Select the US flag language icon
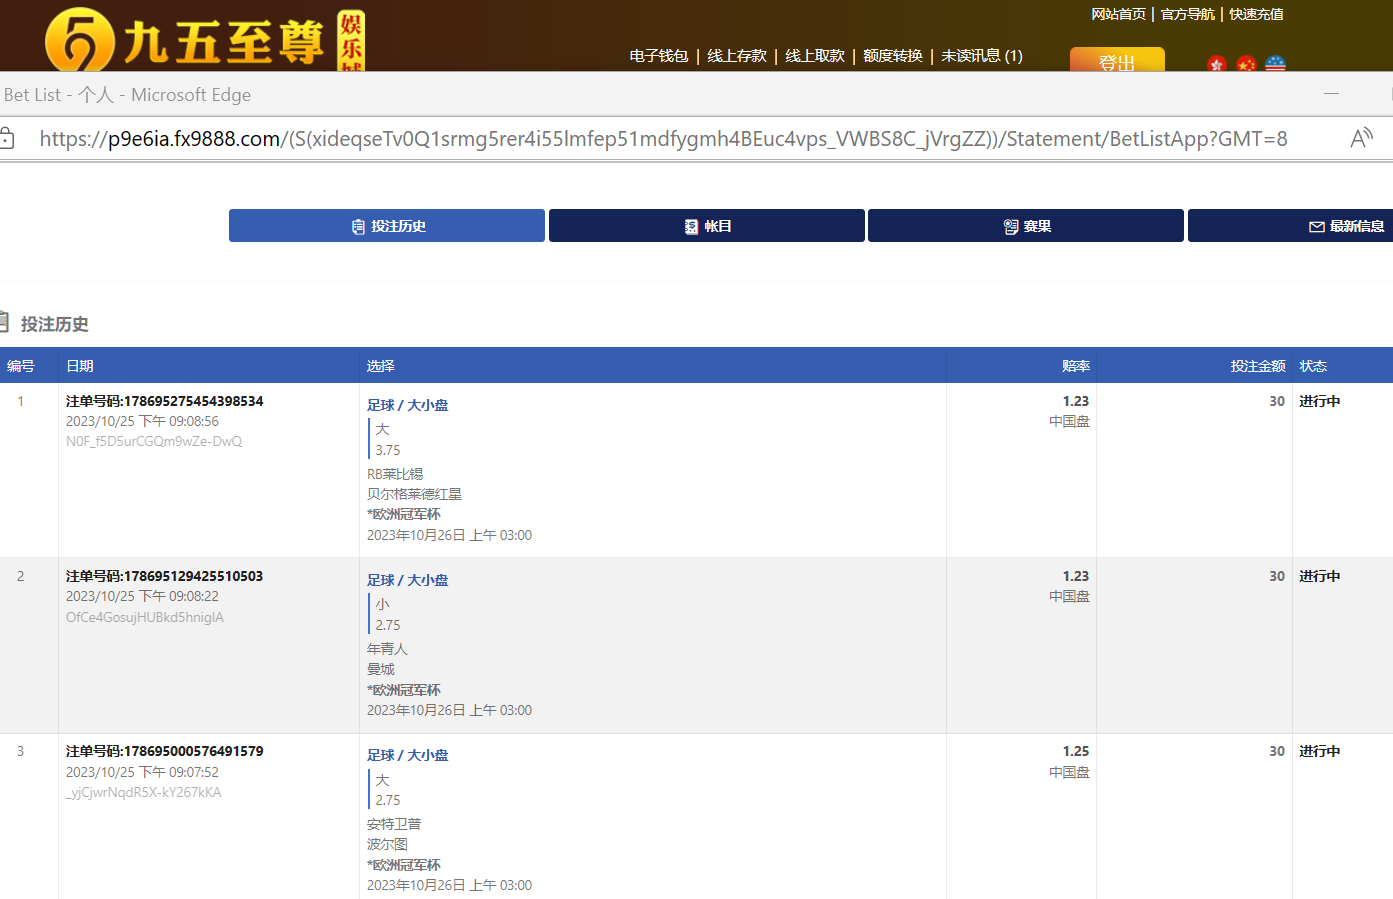 coord(1275,64)
